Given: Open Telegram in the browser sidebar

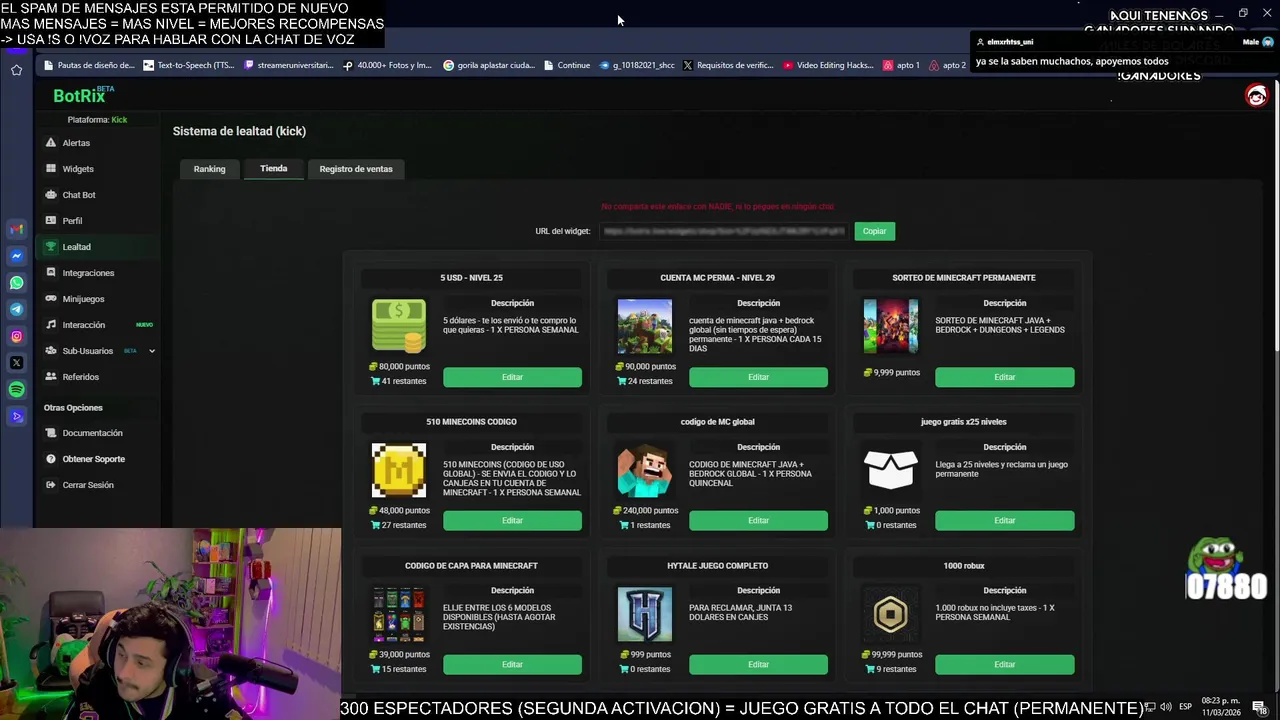Looking at the screenshot, I should (16, 310).
